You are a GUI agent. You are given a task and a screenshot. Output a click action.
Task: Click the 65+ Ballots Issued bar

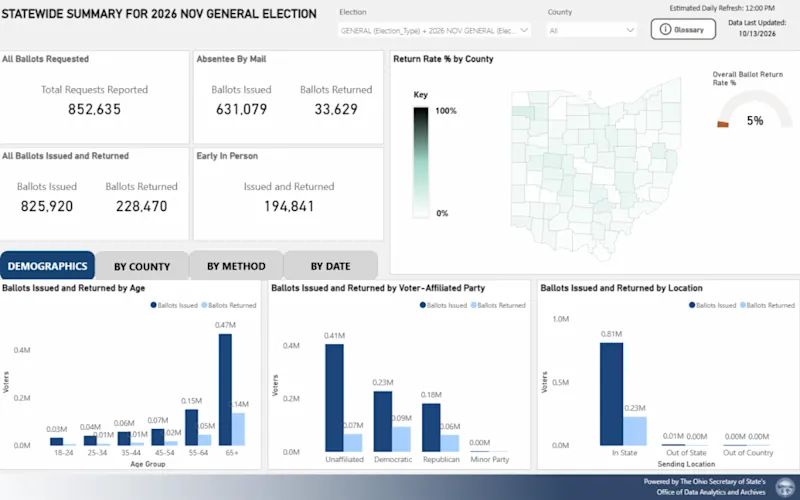pos(225,390)
